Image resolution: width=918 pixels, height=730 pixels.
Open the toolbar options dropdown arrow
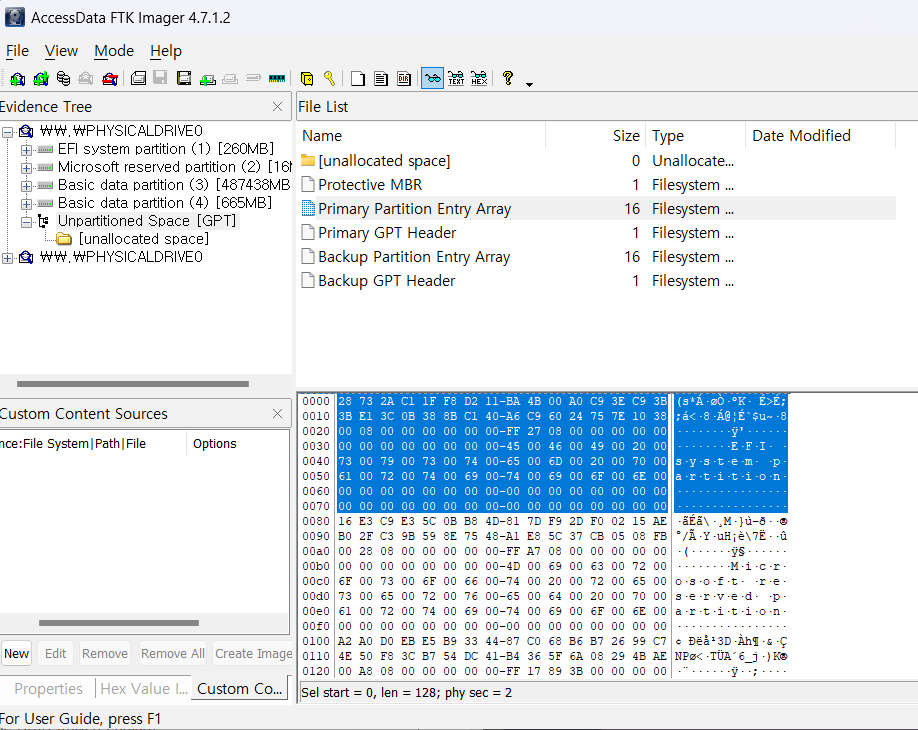click(529, 84)
